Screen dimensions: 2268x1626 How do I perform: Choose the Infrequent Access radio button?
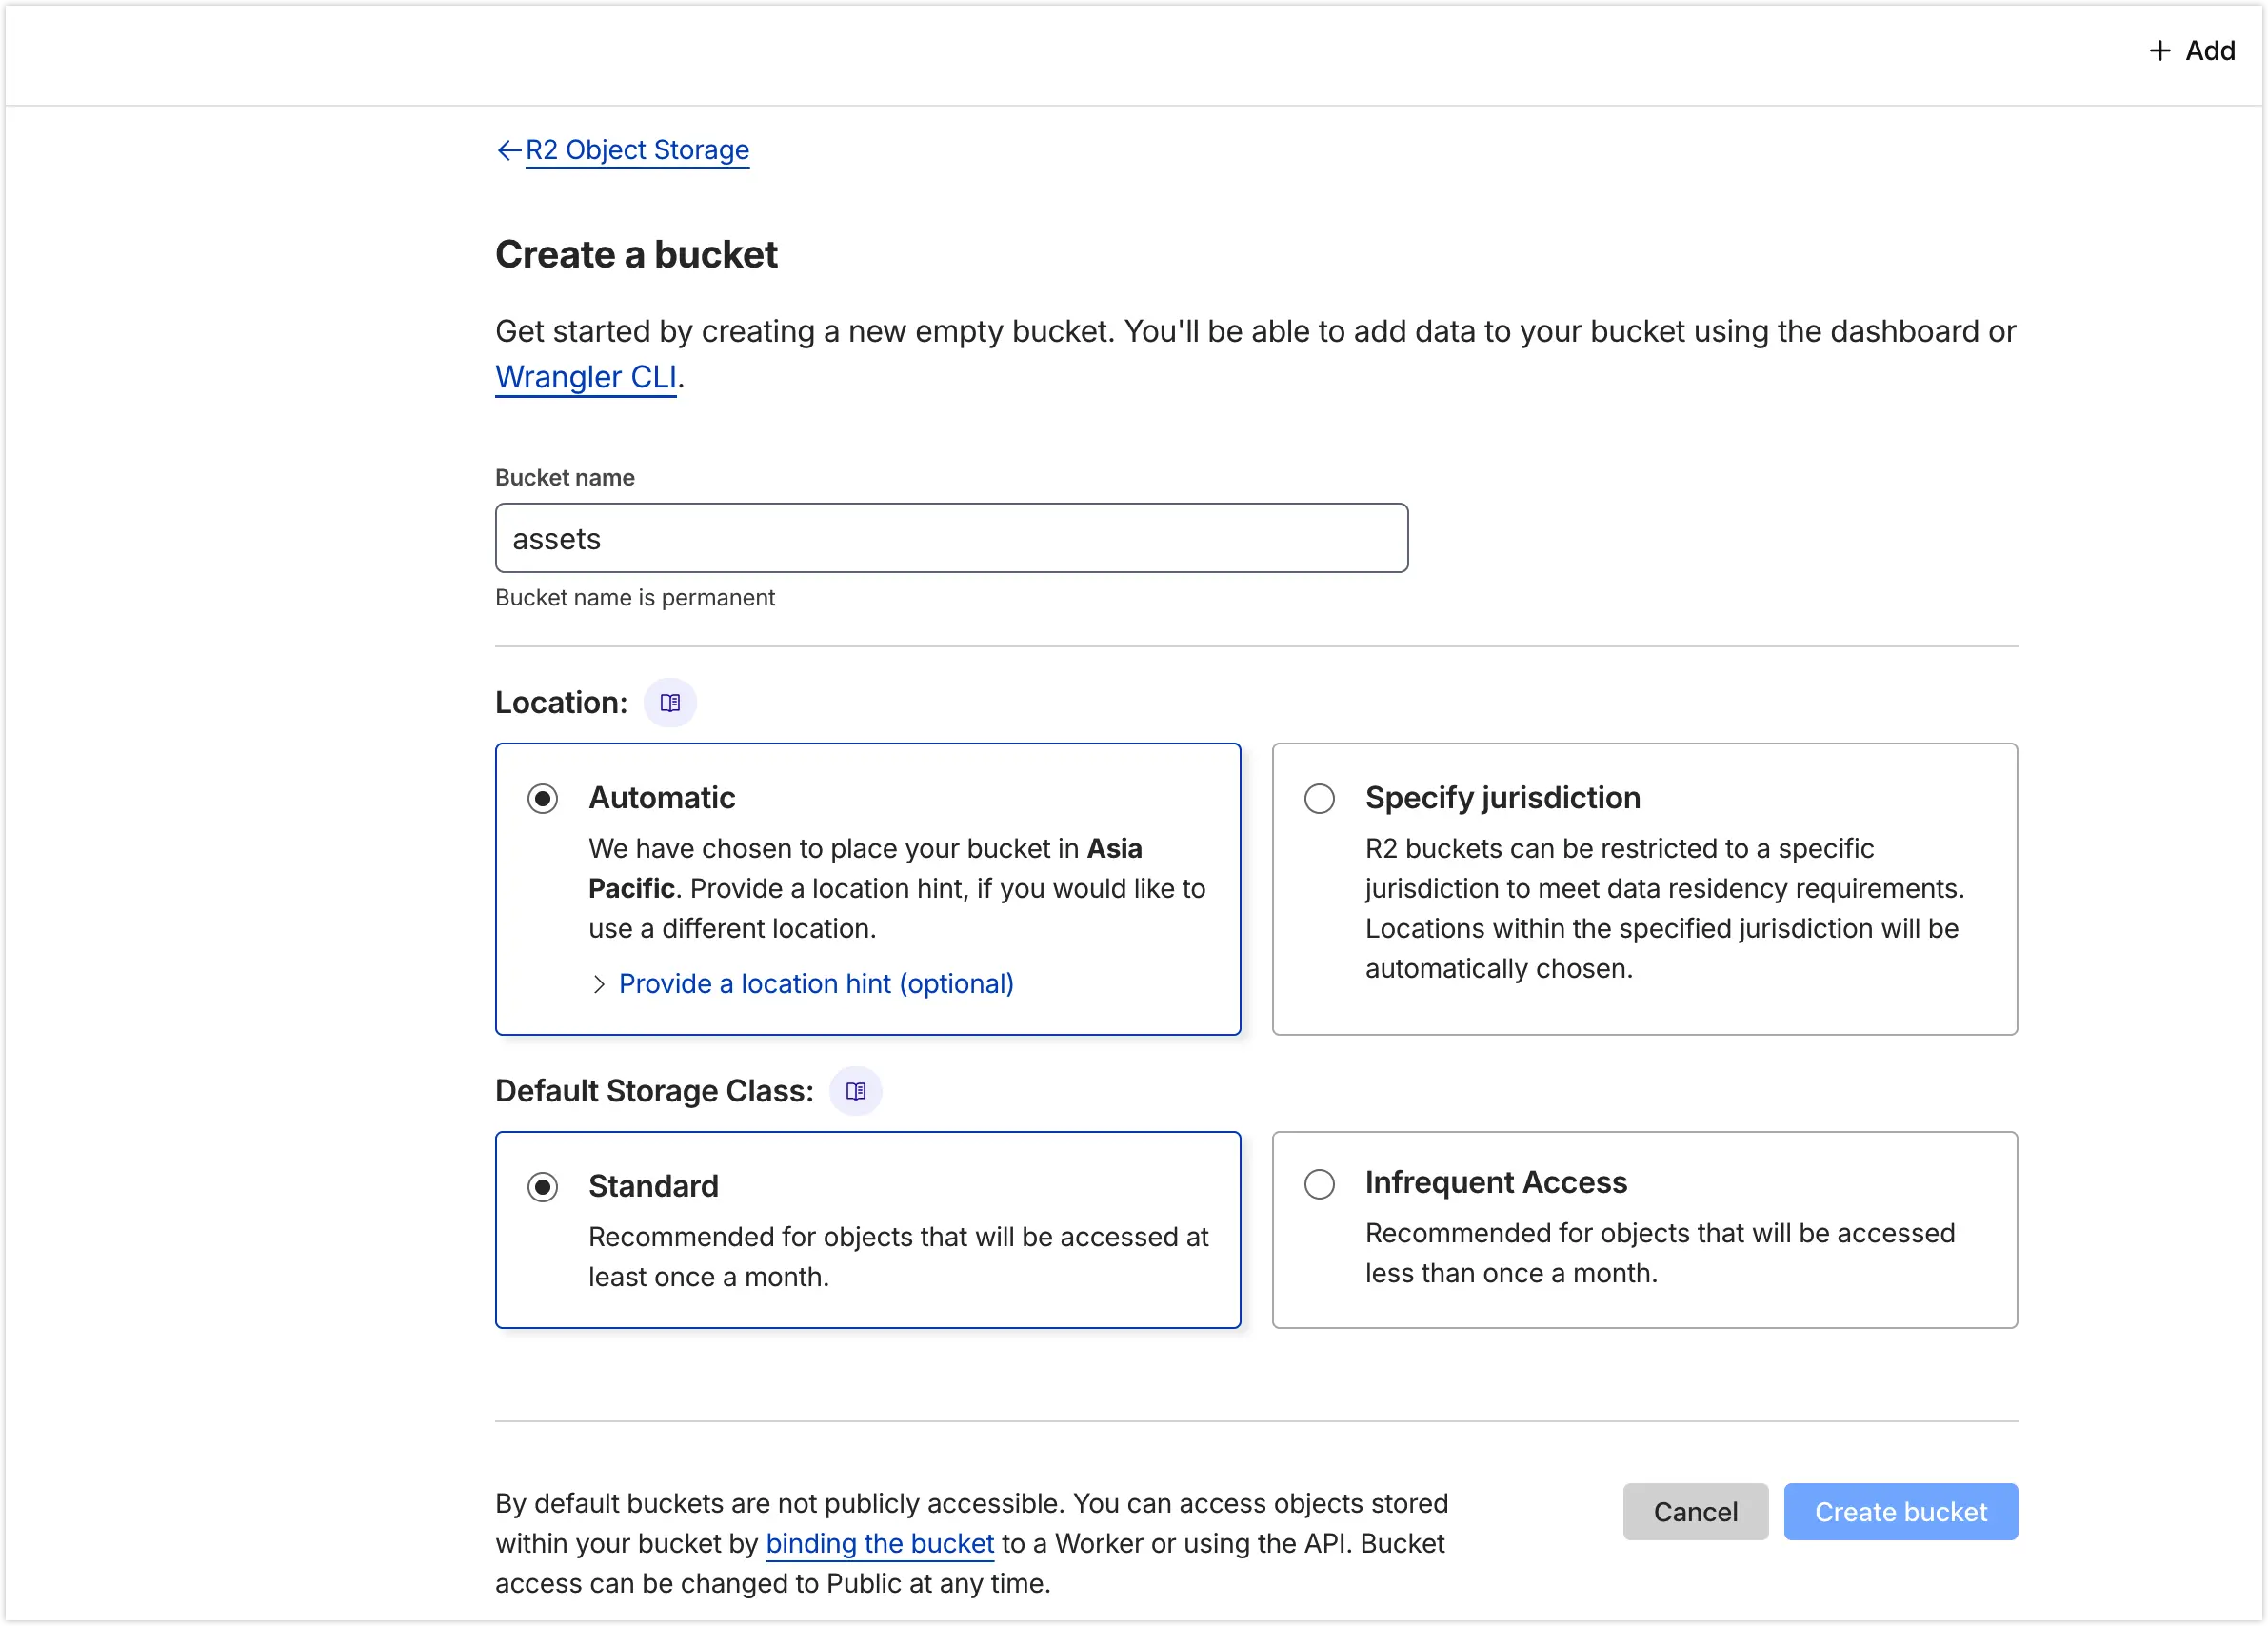click(1319, 1184)
